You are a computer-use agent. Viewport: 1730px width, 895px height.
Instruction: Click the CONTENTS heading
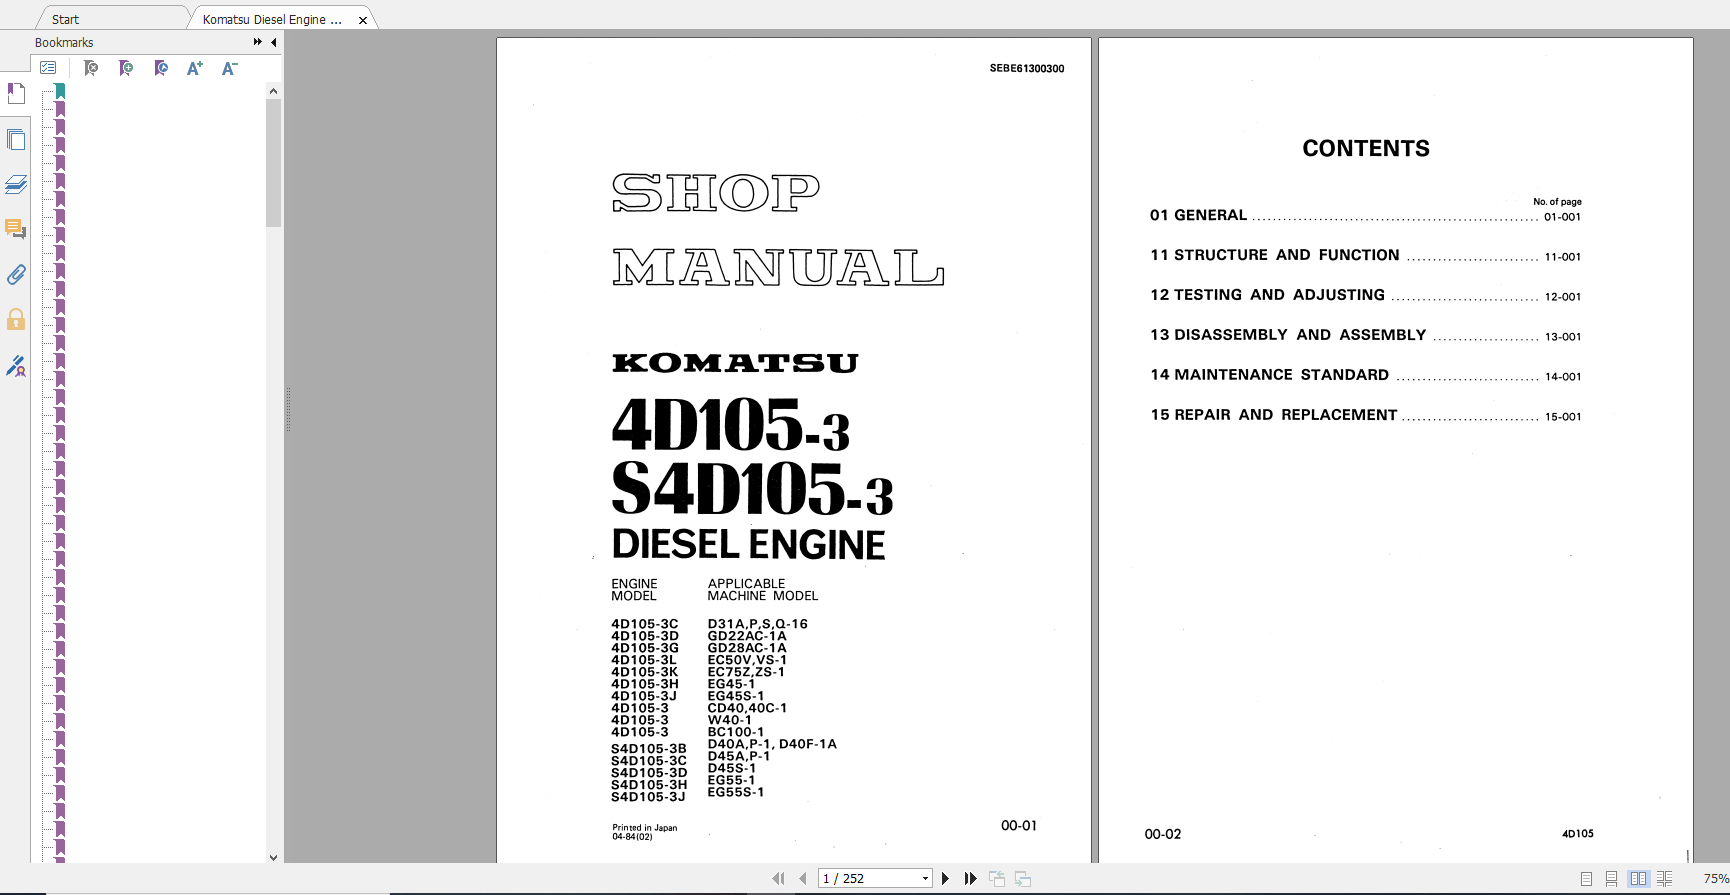click(1366, 148)
